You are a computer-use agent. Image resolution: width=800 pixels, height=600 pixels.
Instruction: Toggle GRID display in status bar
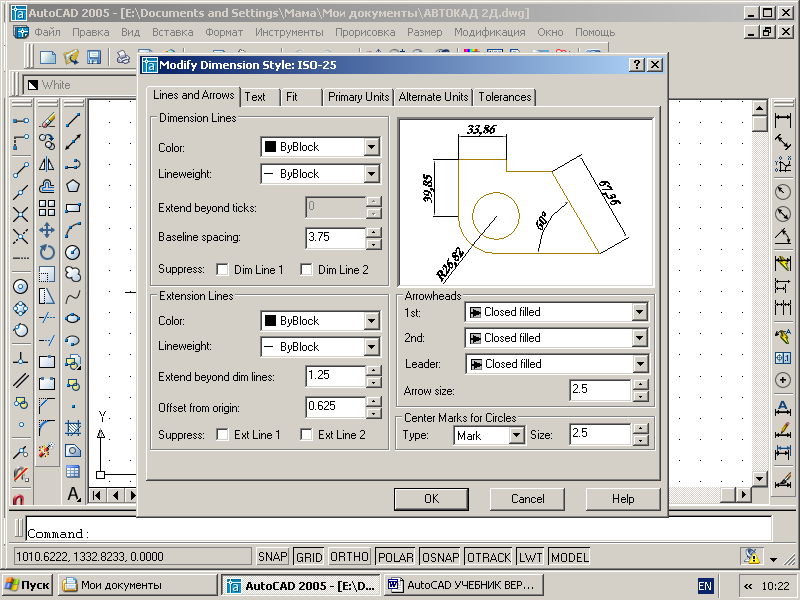[x=309, y=557]
